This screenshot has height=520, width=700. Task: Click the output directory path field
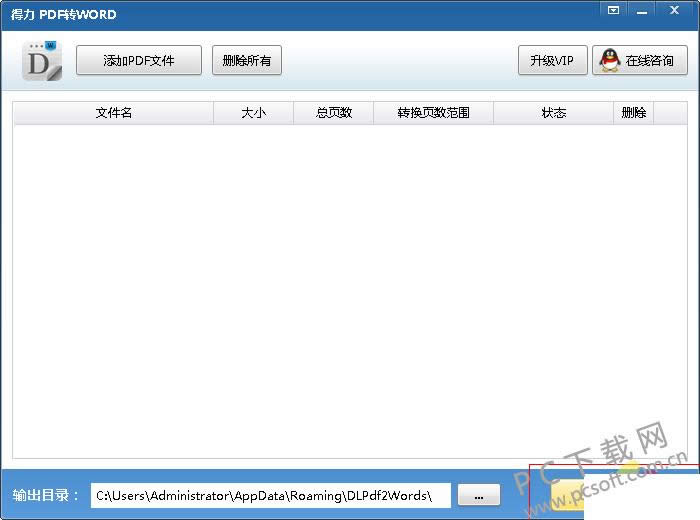click(271, 495)
